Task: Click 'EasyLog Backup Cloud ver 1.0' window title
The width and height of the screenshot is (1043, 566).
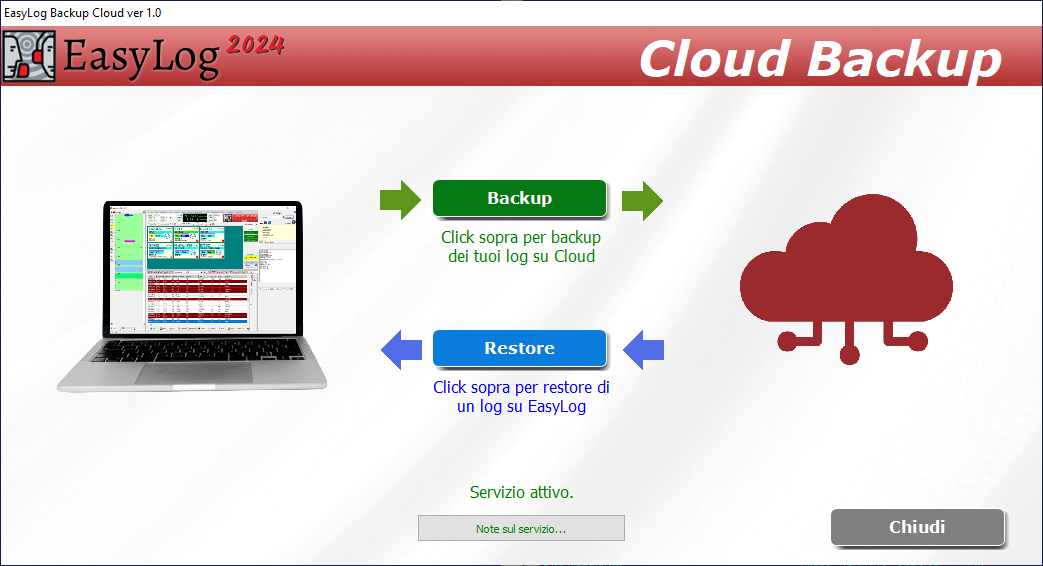Action: pos(82,13)
